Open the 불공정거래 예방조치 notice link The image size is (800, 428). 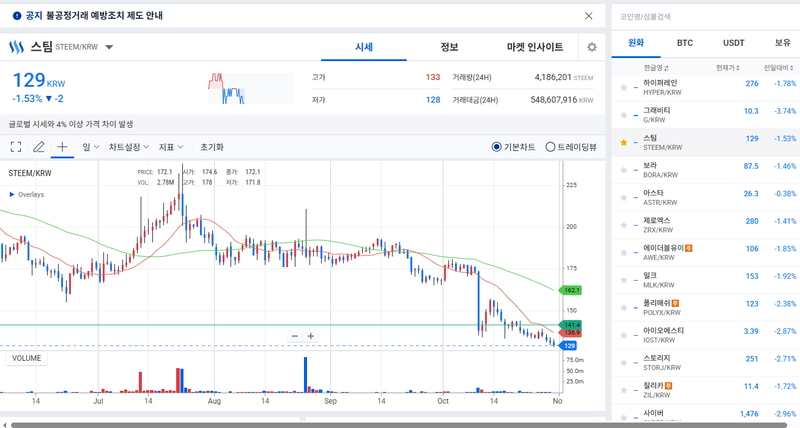[x=98, y=16]
